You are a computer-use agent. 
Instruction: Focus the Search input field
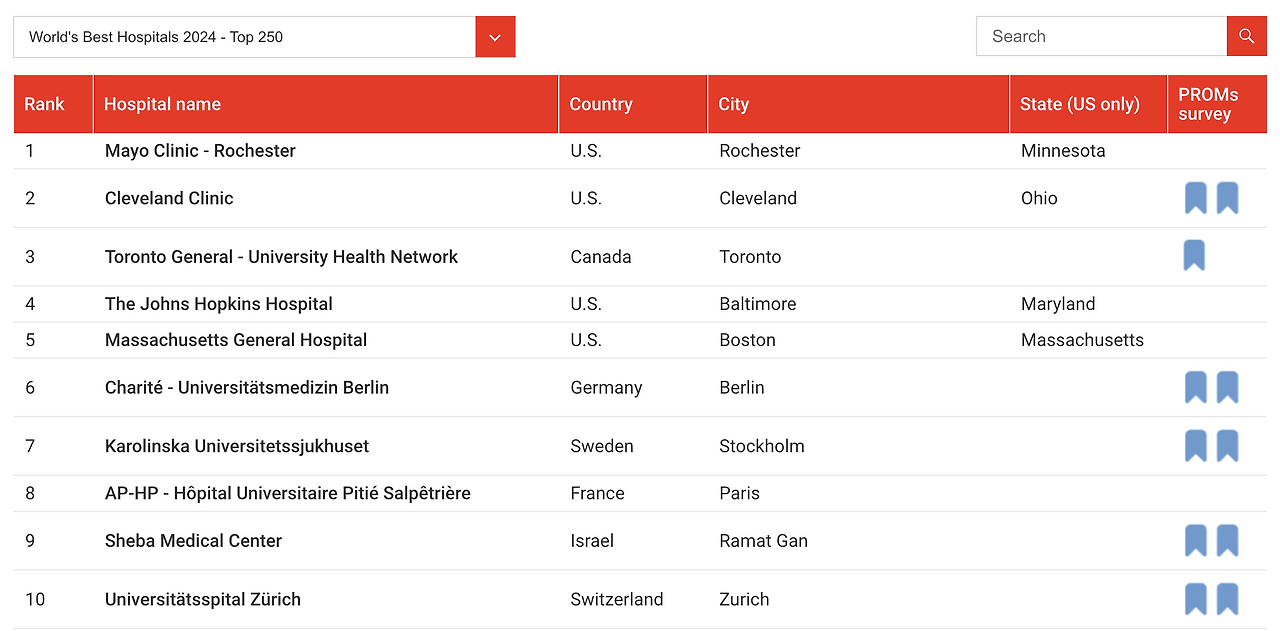click(1101, 36)
